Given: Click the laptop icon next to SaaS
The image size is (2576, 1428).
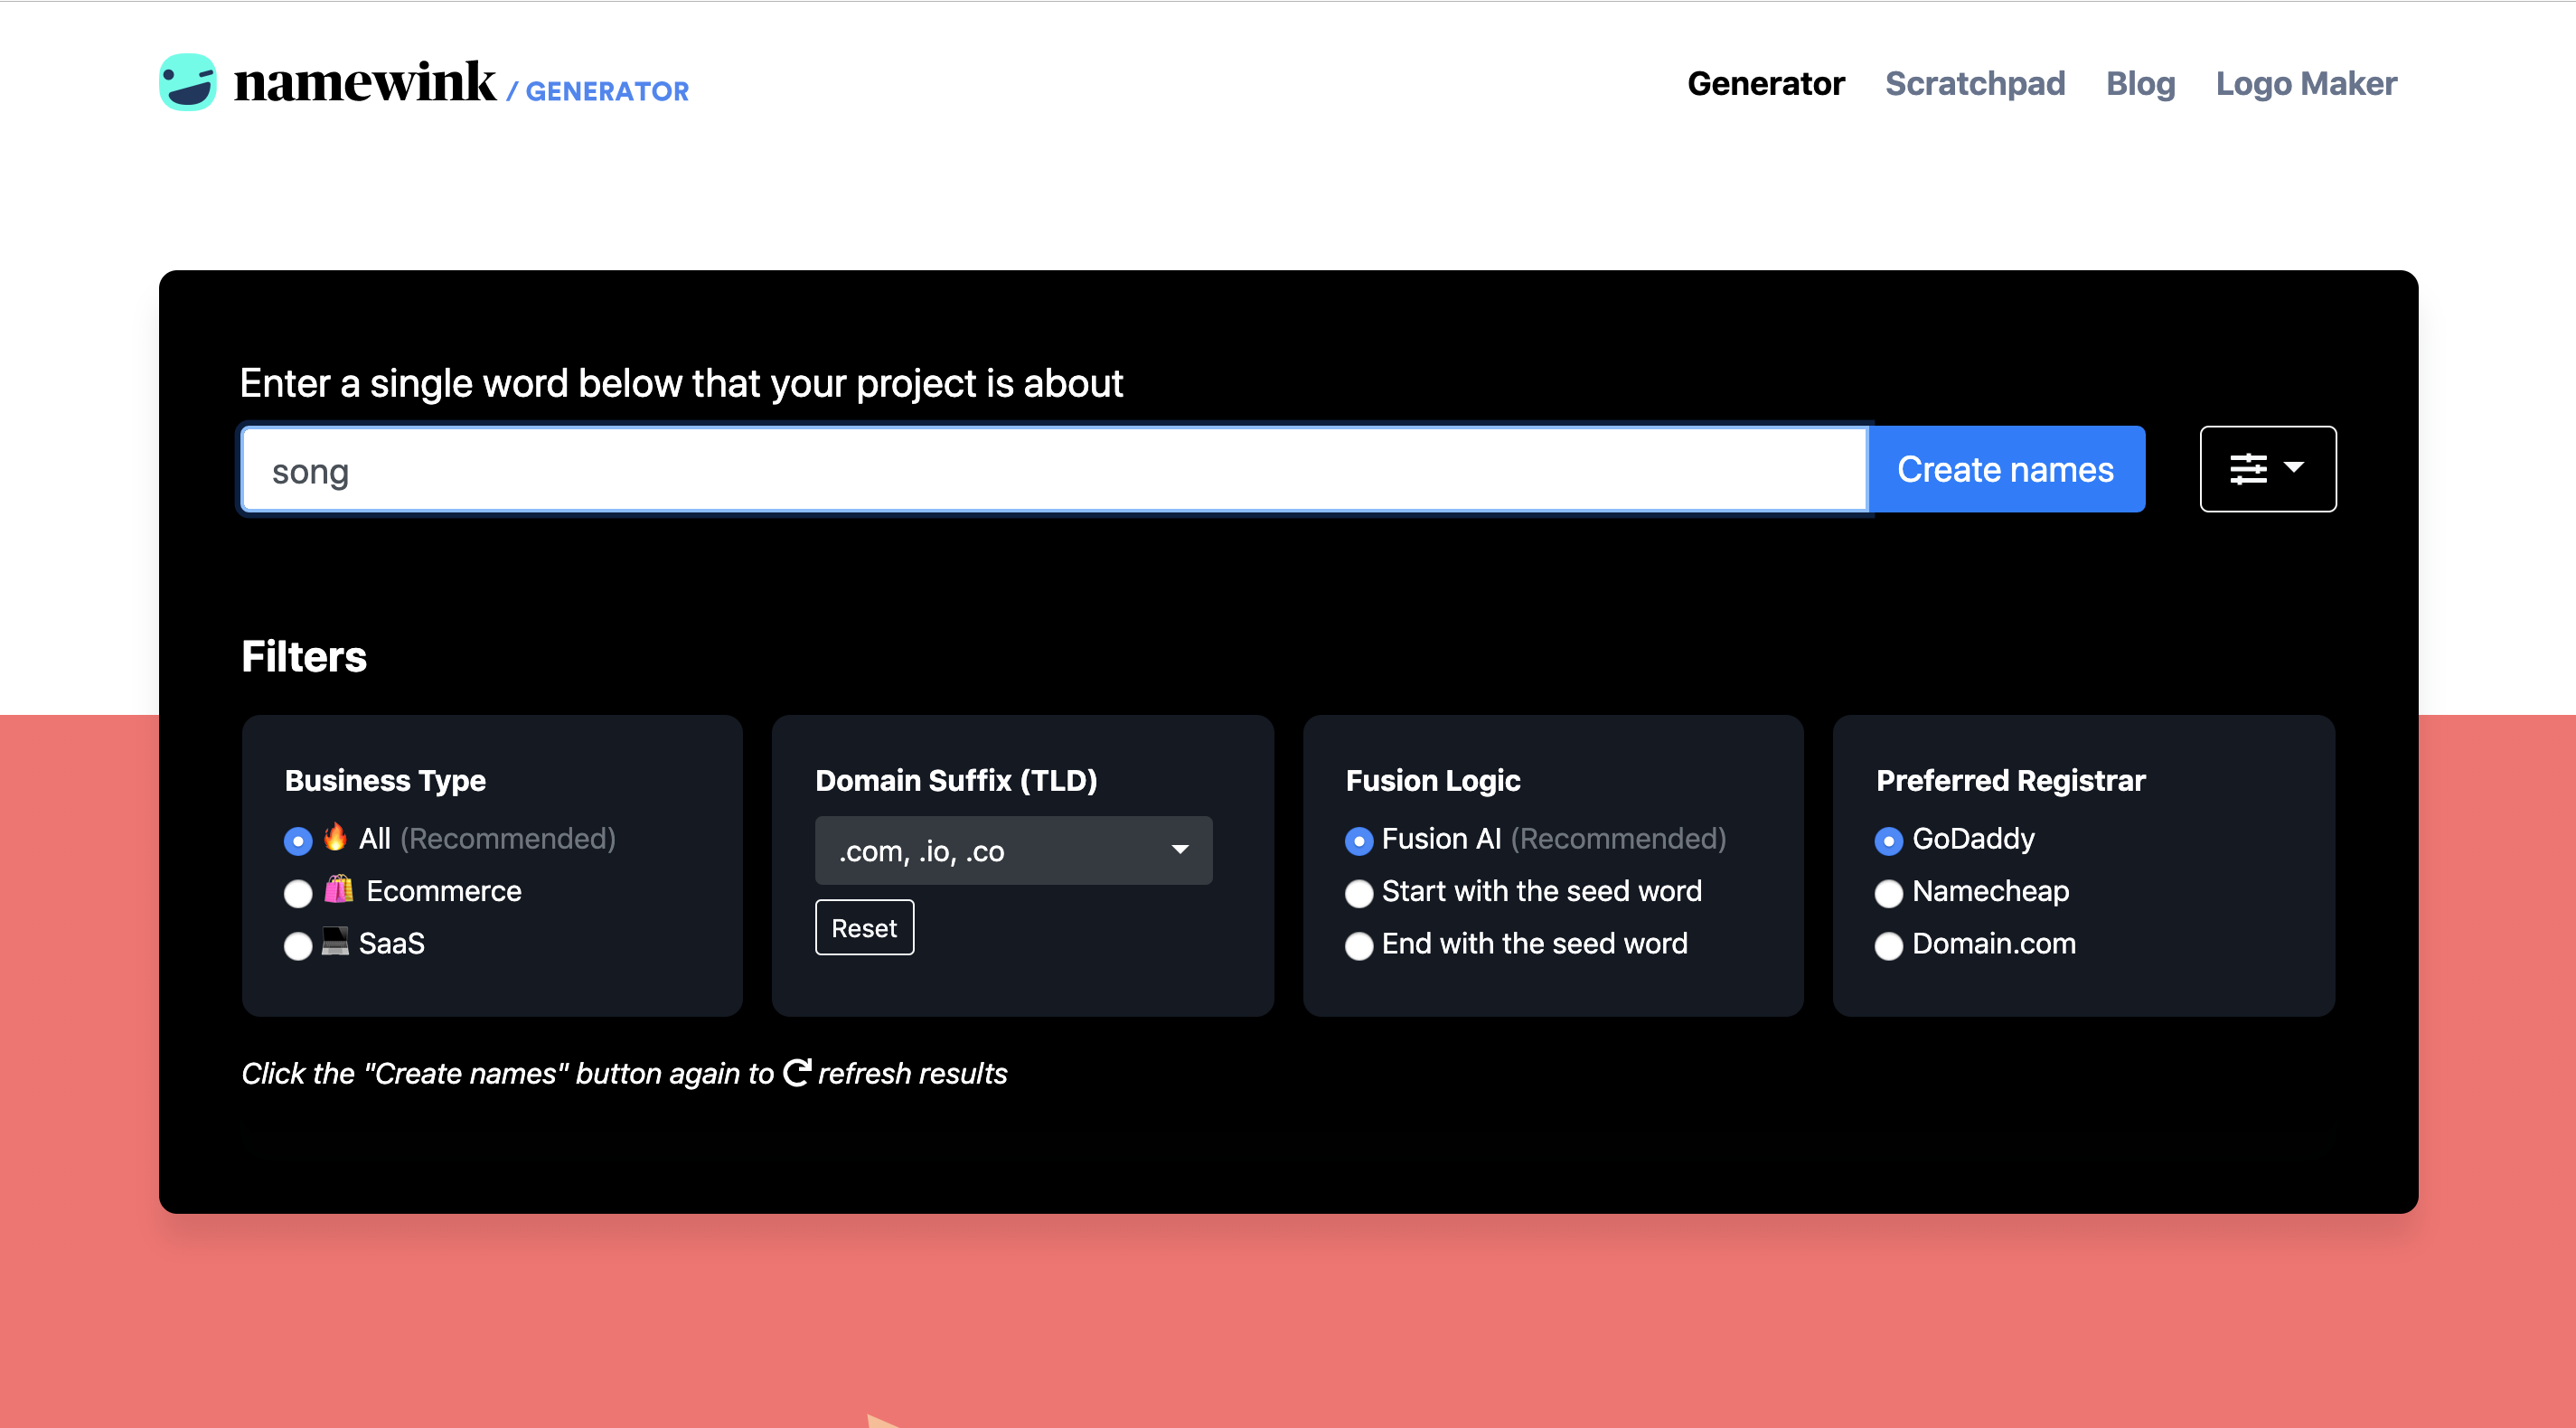Looking at the screenshot, I should coord(335,941).
